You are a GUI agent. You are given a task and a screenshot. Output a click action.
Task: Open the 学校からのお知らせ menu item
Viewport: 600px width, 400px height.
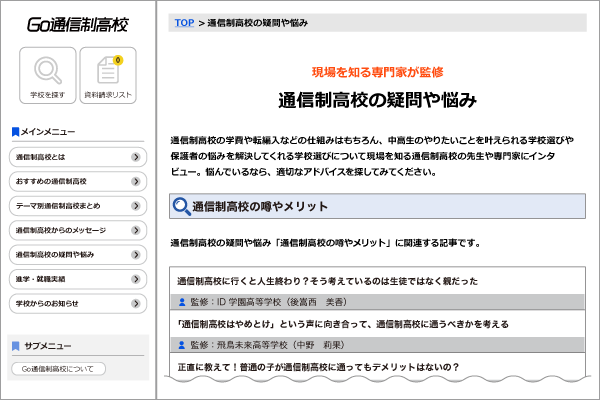click(78, 304)
